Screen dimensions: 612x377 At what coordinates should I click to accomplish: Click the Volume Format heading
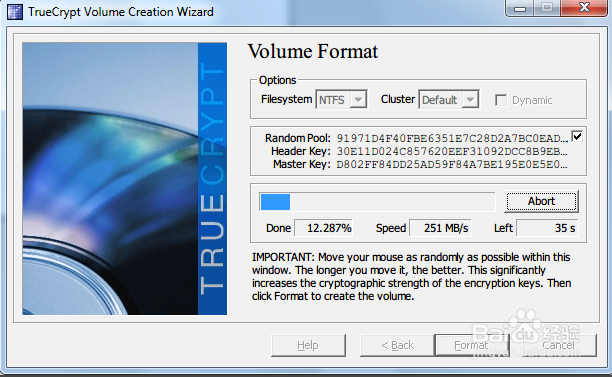click(313, 52)
